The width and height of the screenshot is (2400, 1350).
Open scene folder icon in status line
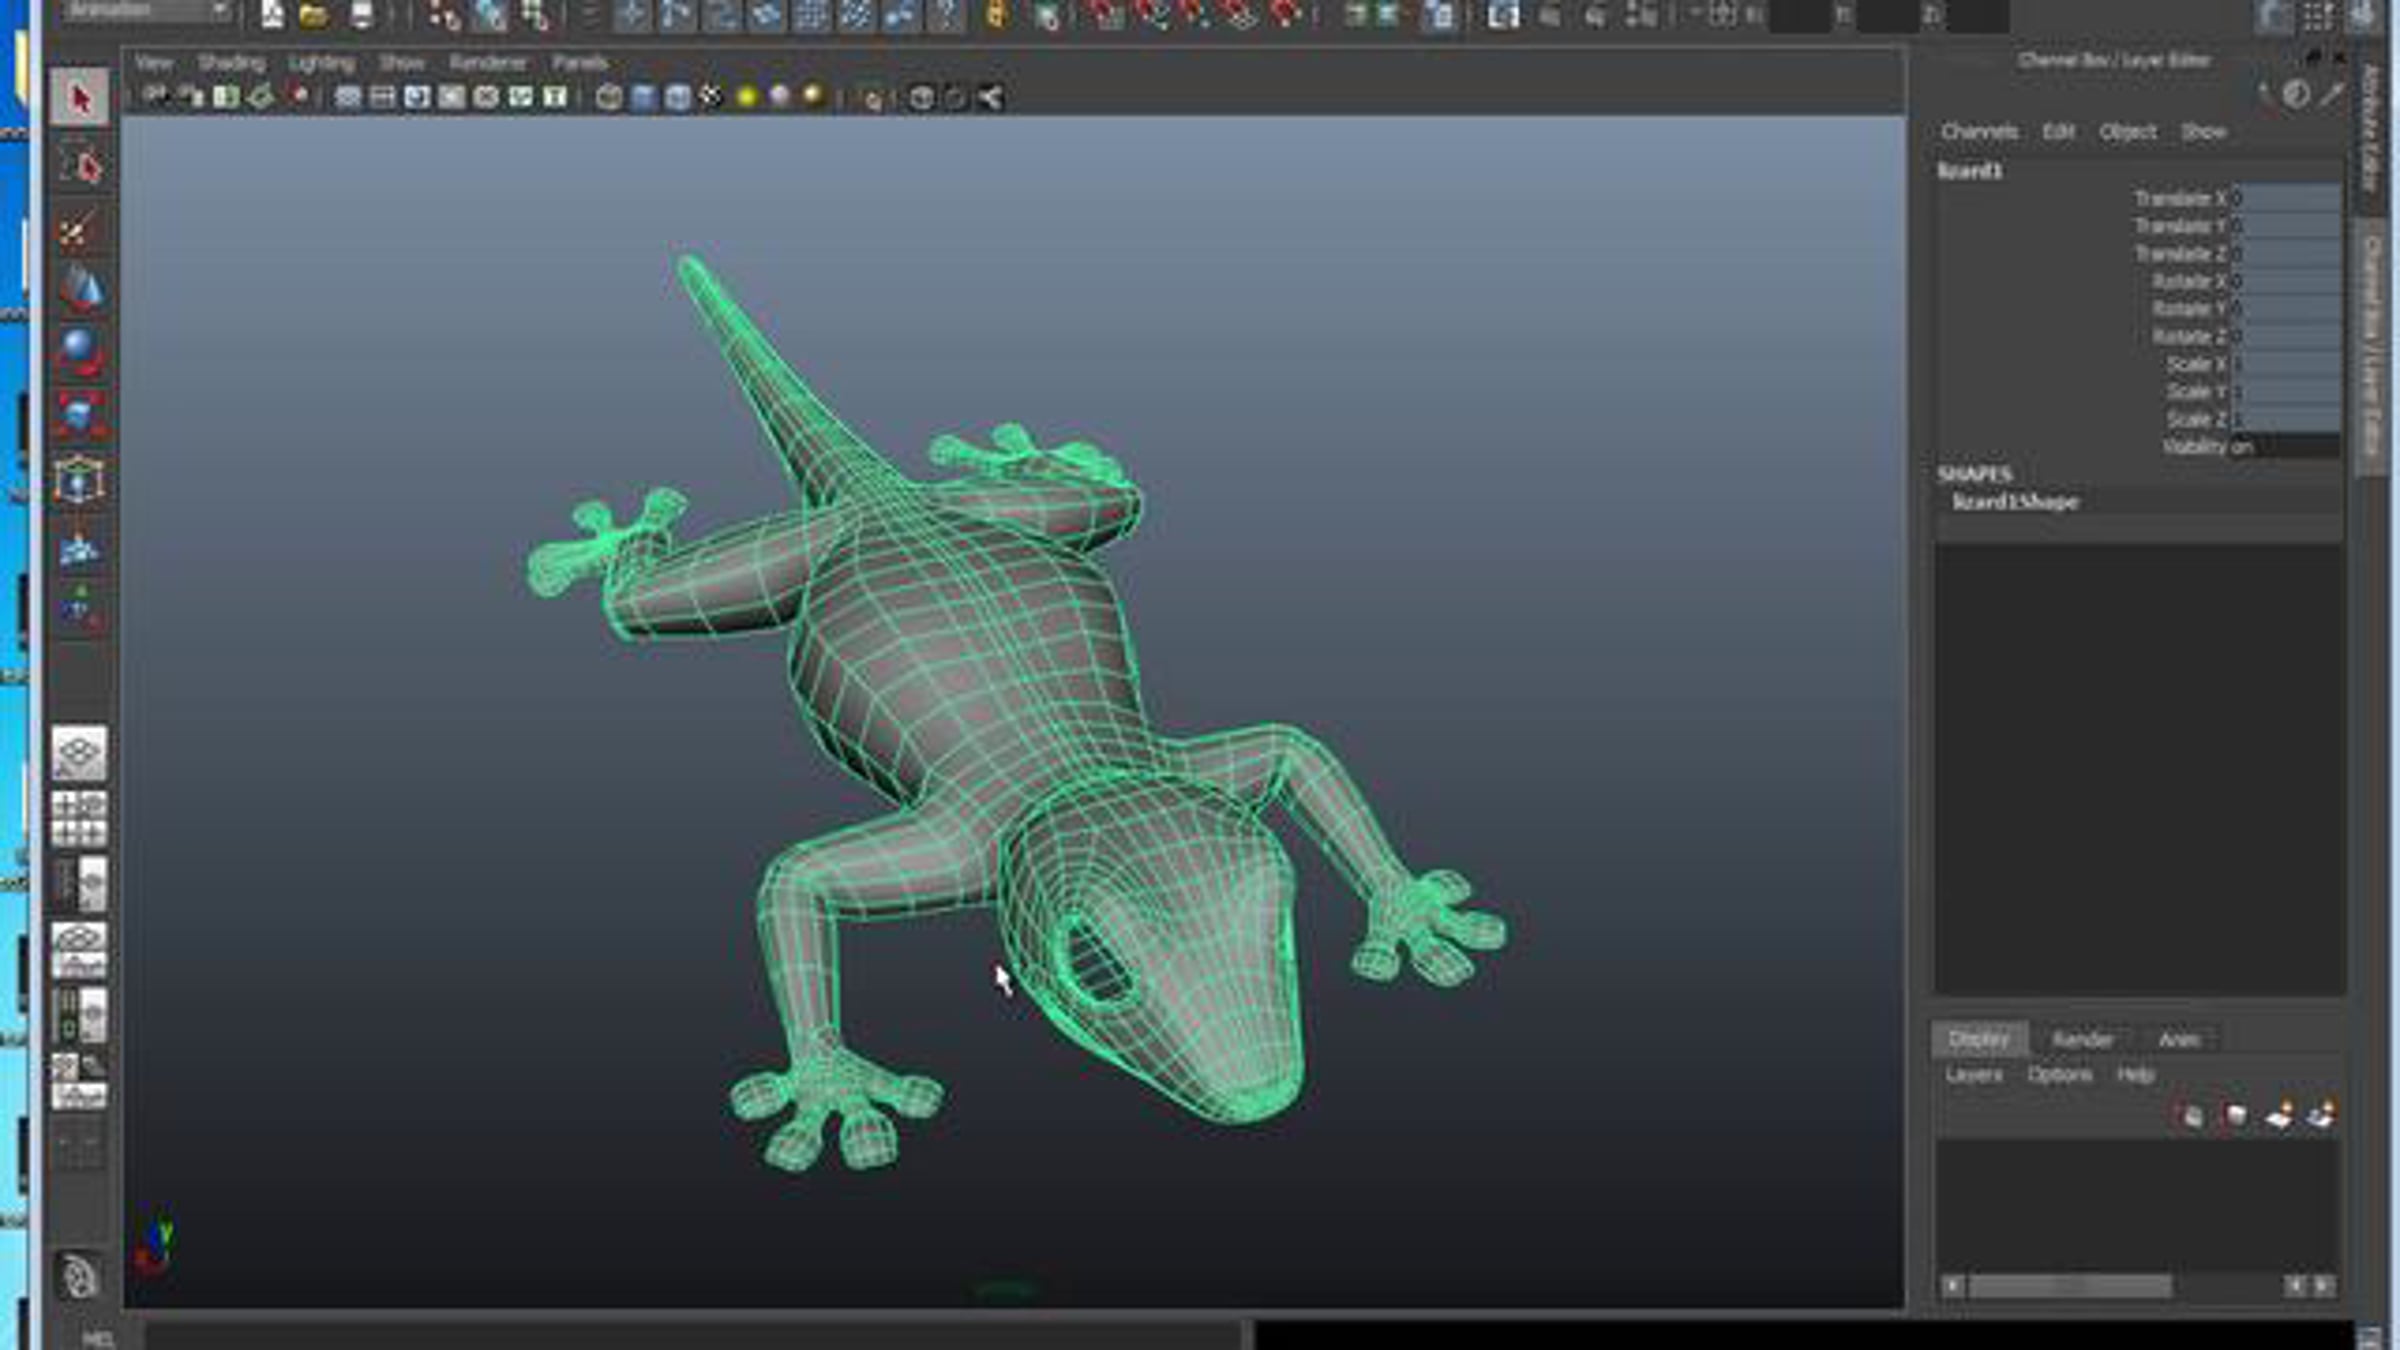coord(313,15)
